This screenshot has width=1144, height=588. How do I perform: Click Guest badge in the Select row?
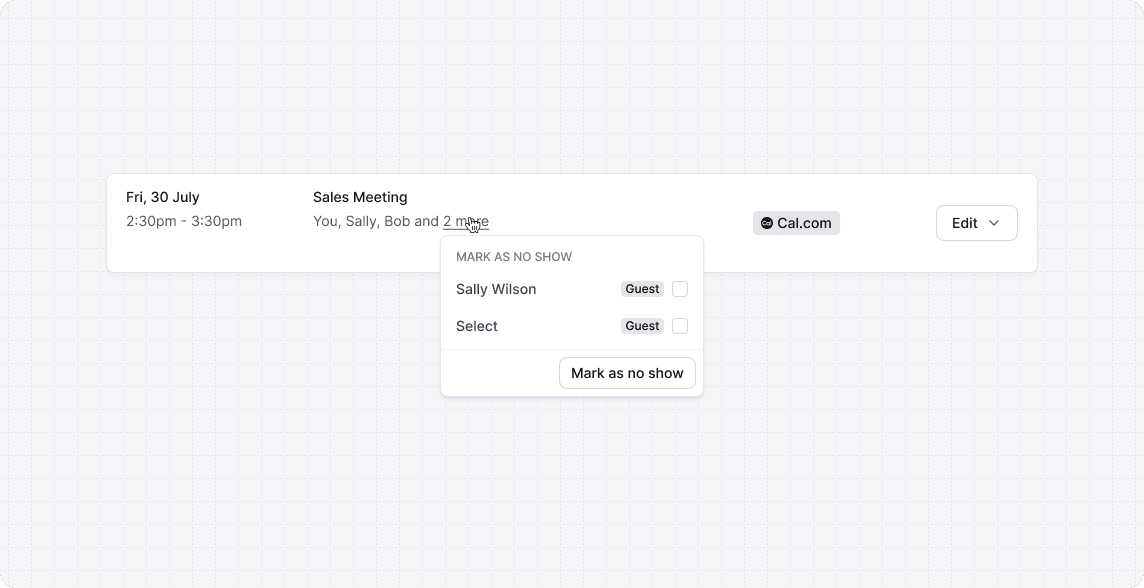point(642,326)
